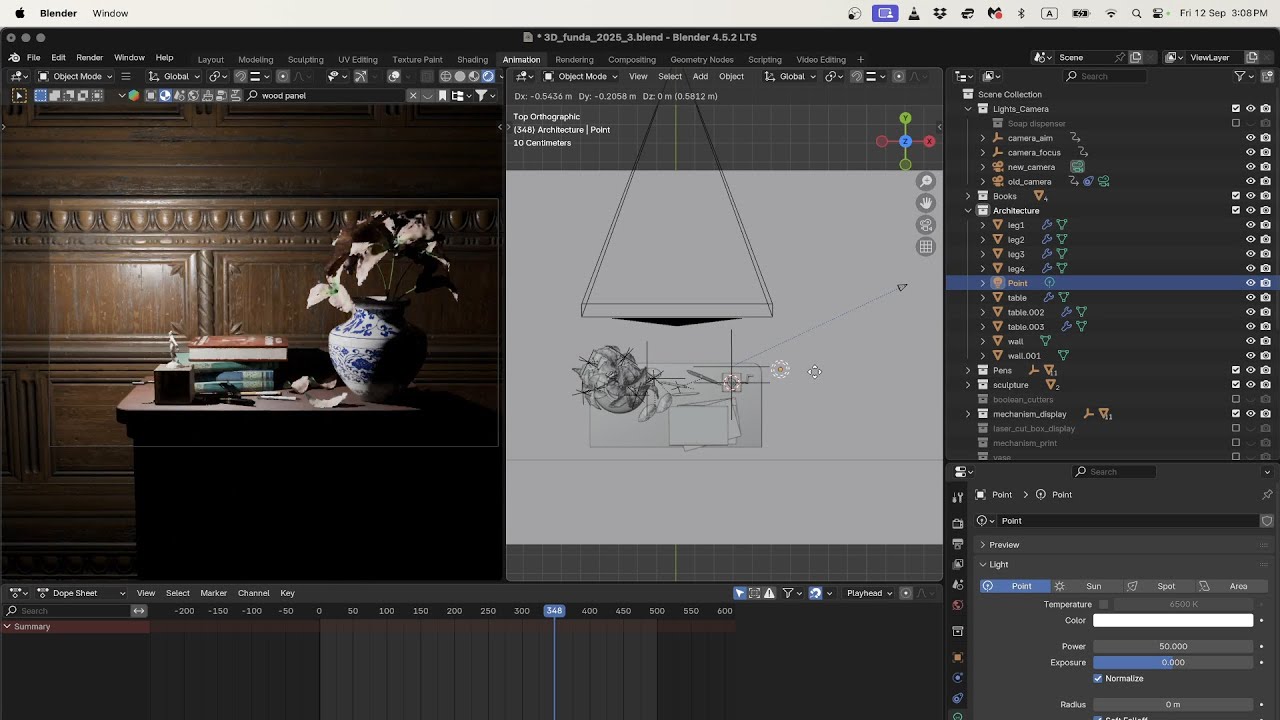Click the green Y axis gizmo ball

pos(905,118)
